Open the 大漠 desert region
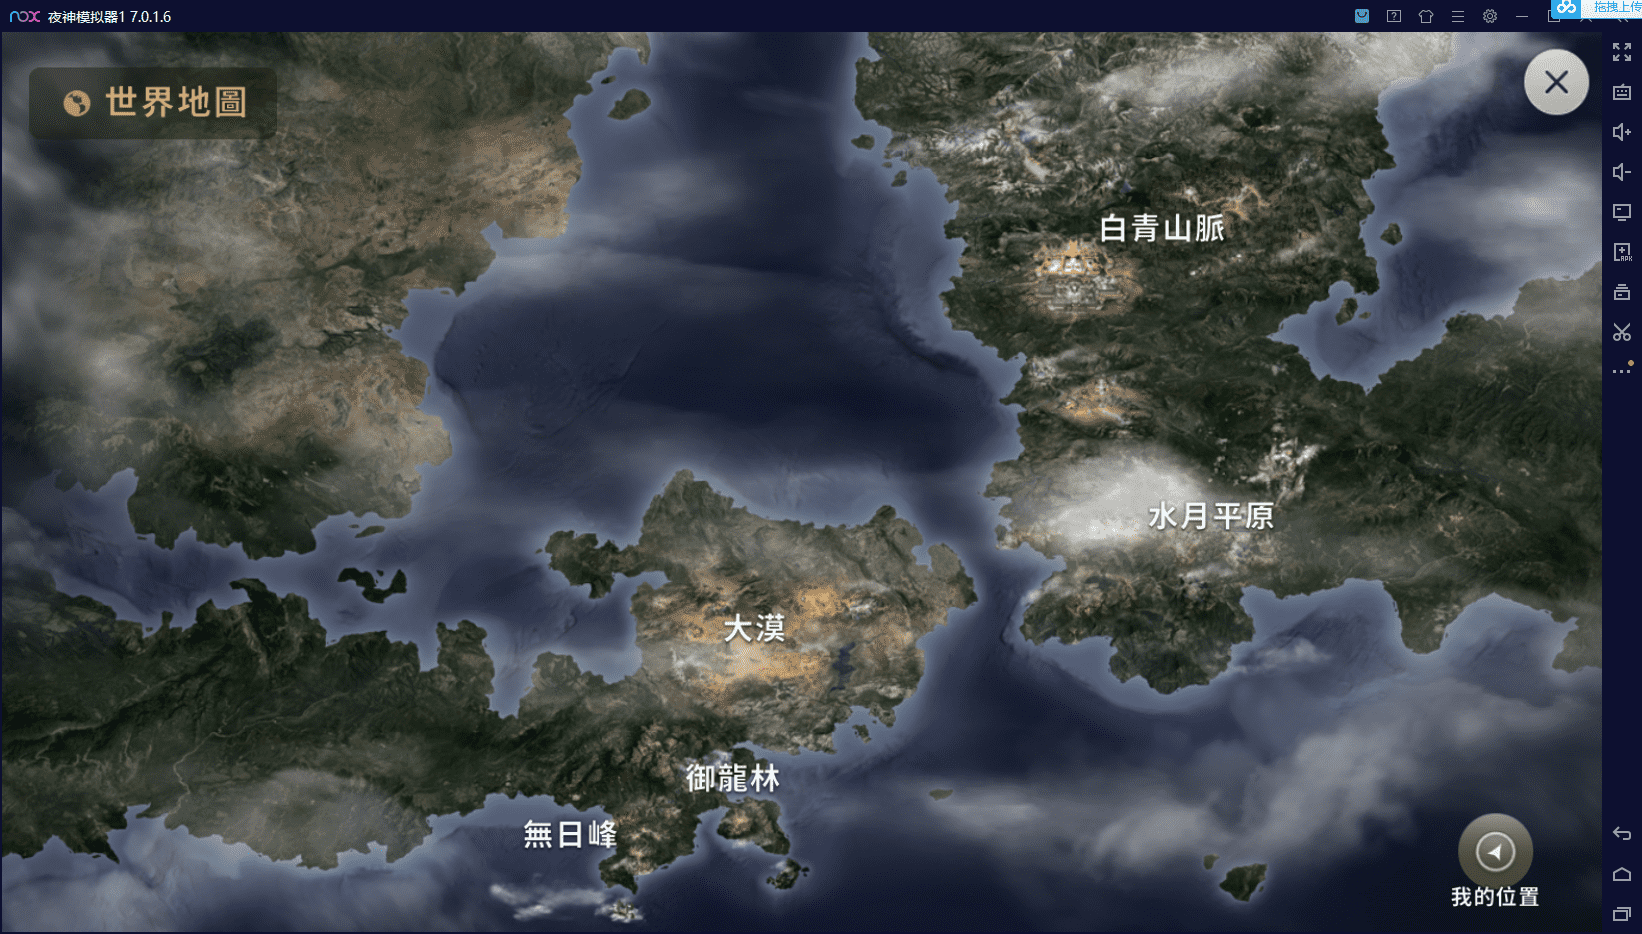This screenshot has height=934, width=1642. click(755, 628)
